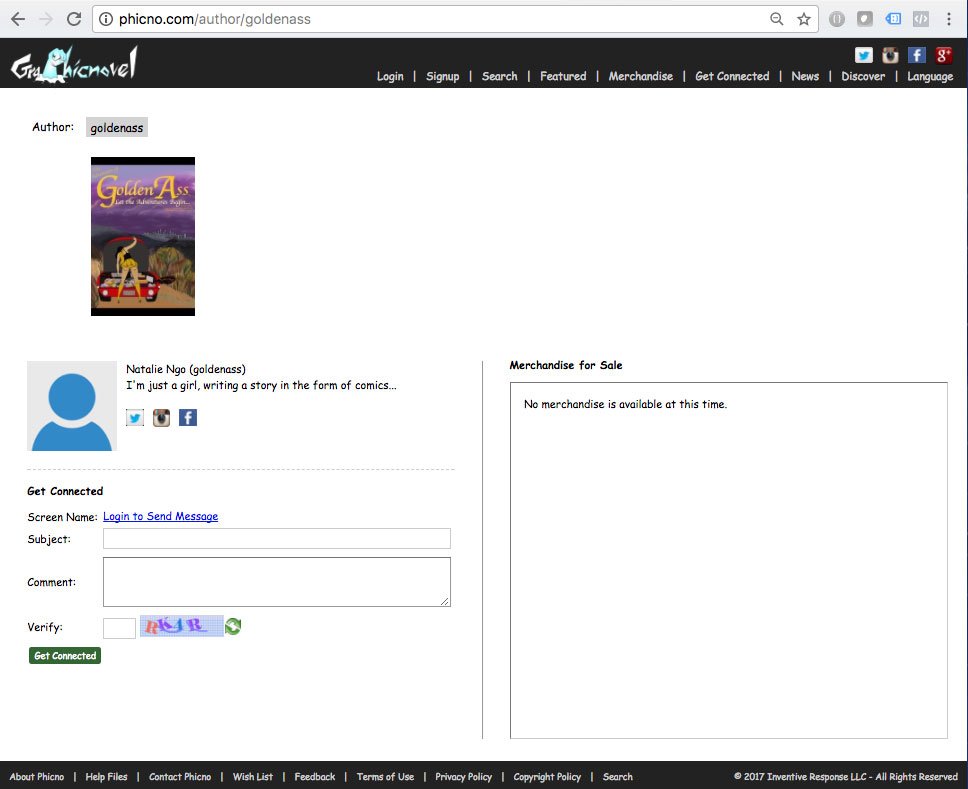Reload the page with refresh icon
The image size is (968, 789).
click(74, 19)
